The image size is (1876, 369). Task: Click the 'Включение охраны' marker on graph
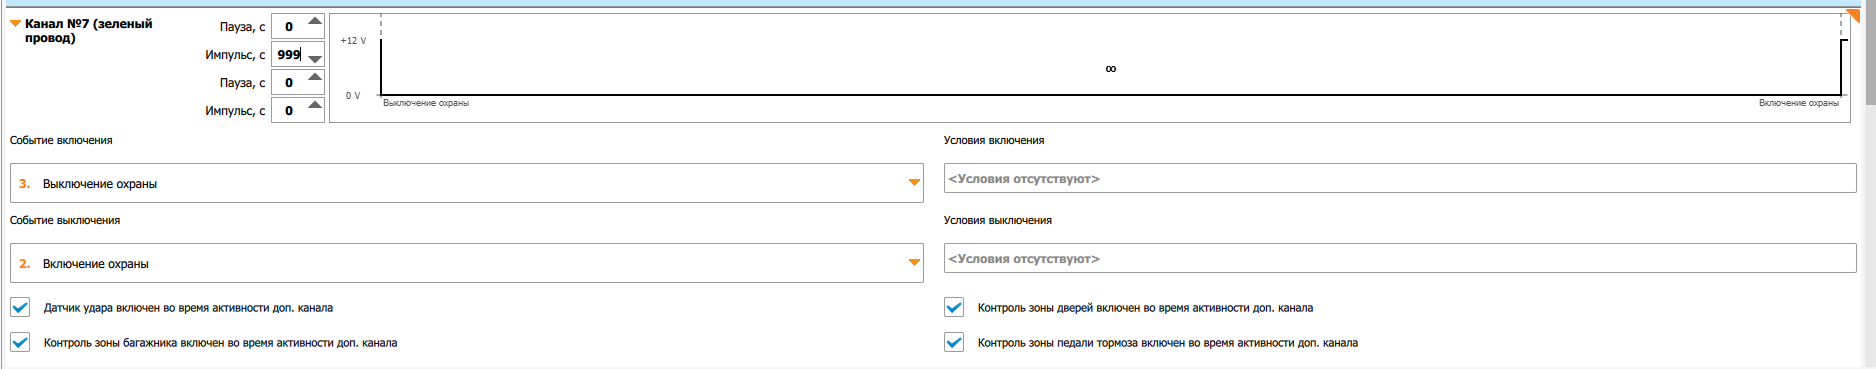(x=1798, y=103)
